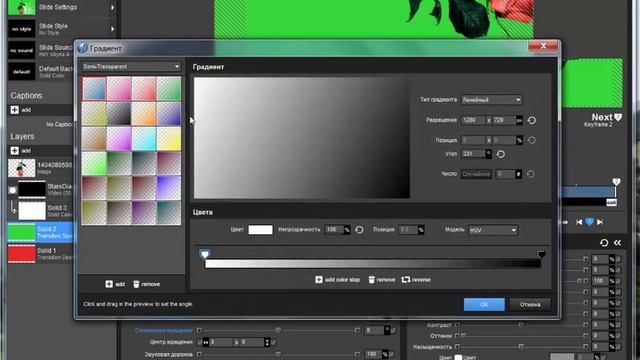Jump to previous keyframe
The height and width of the screenshot is (360, 640).
pos(579,222)
